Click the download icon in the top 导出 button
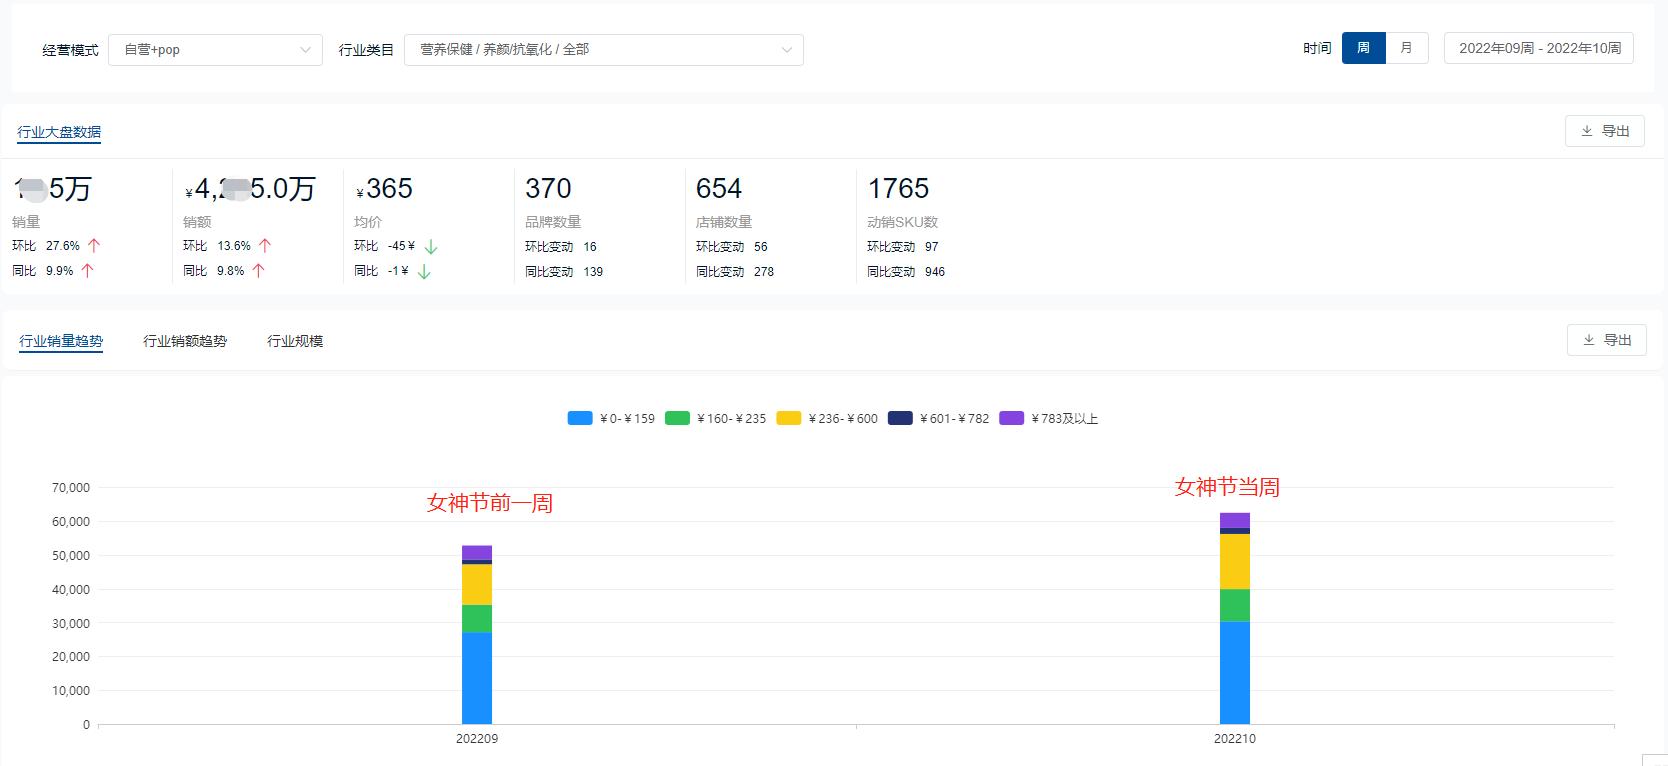Screen dimensions: 1668x766 [1587, 131]
